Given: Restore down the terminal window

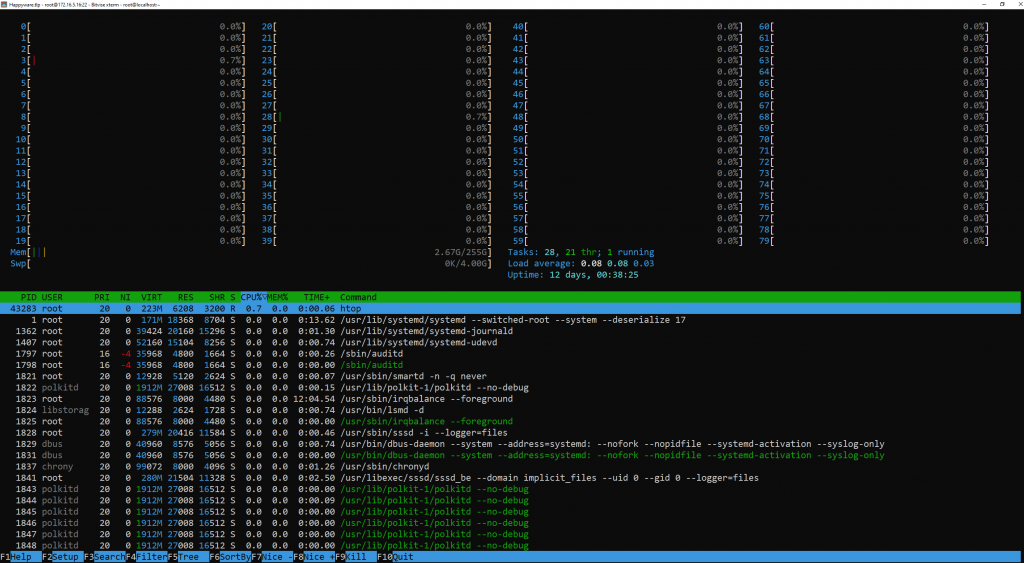Looking at the screenshot, I should point(1002,4).
